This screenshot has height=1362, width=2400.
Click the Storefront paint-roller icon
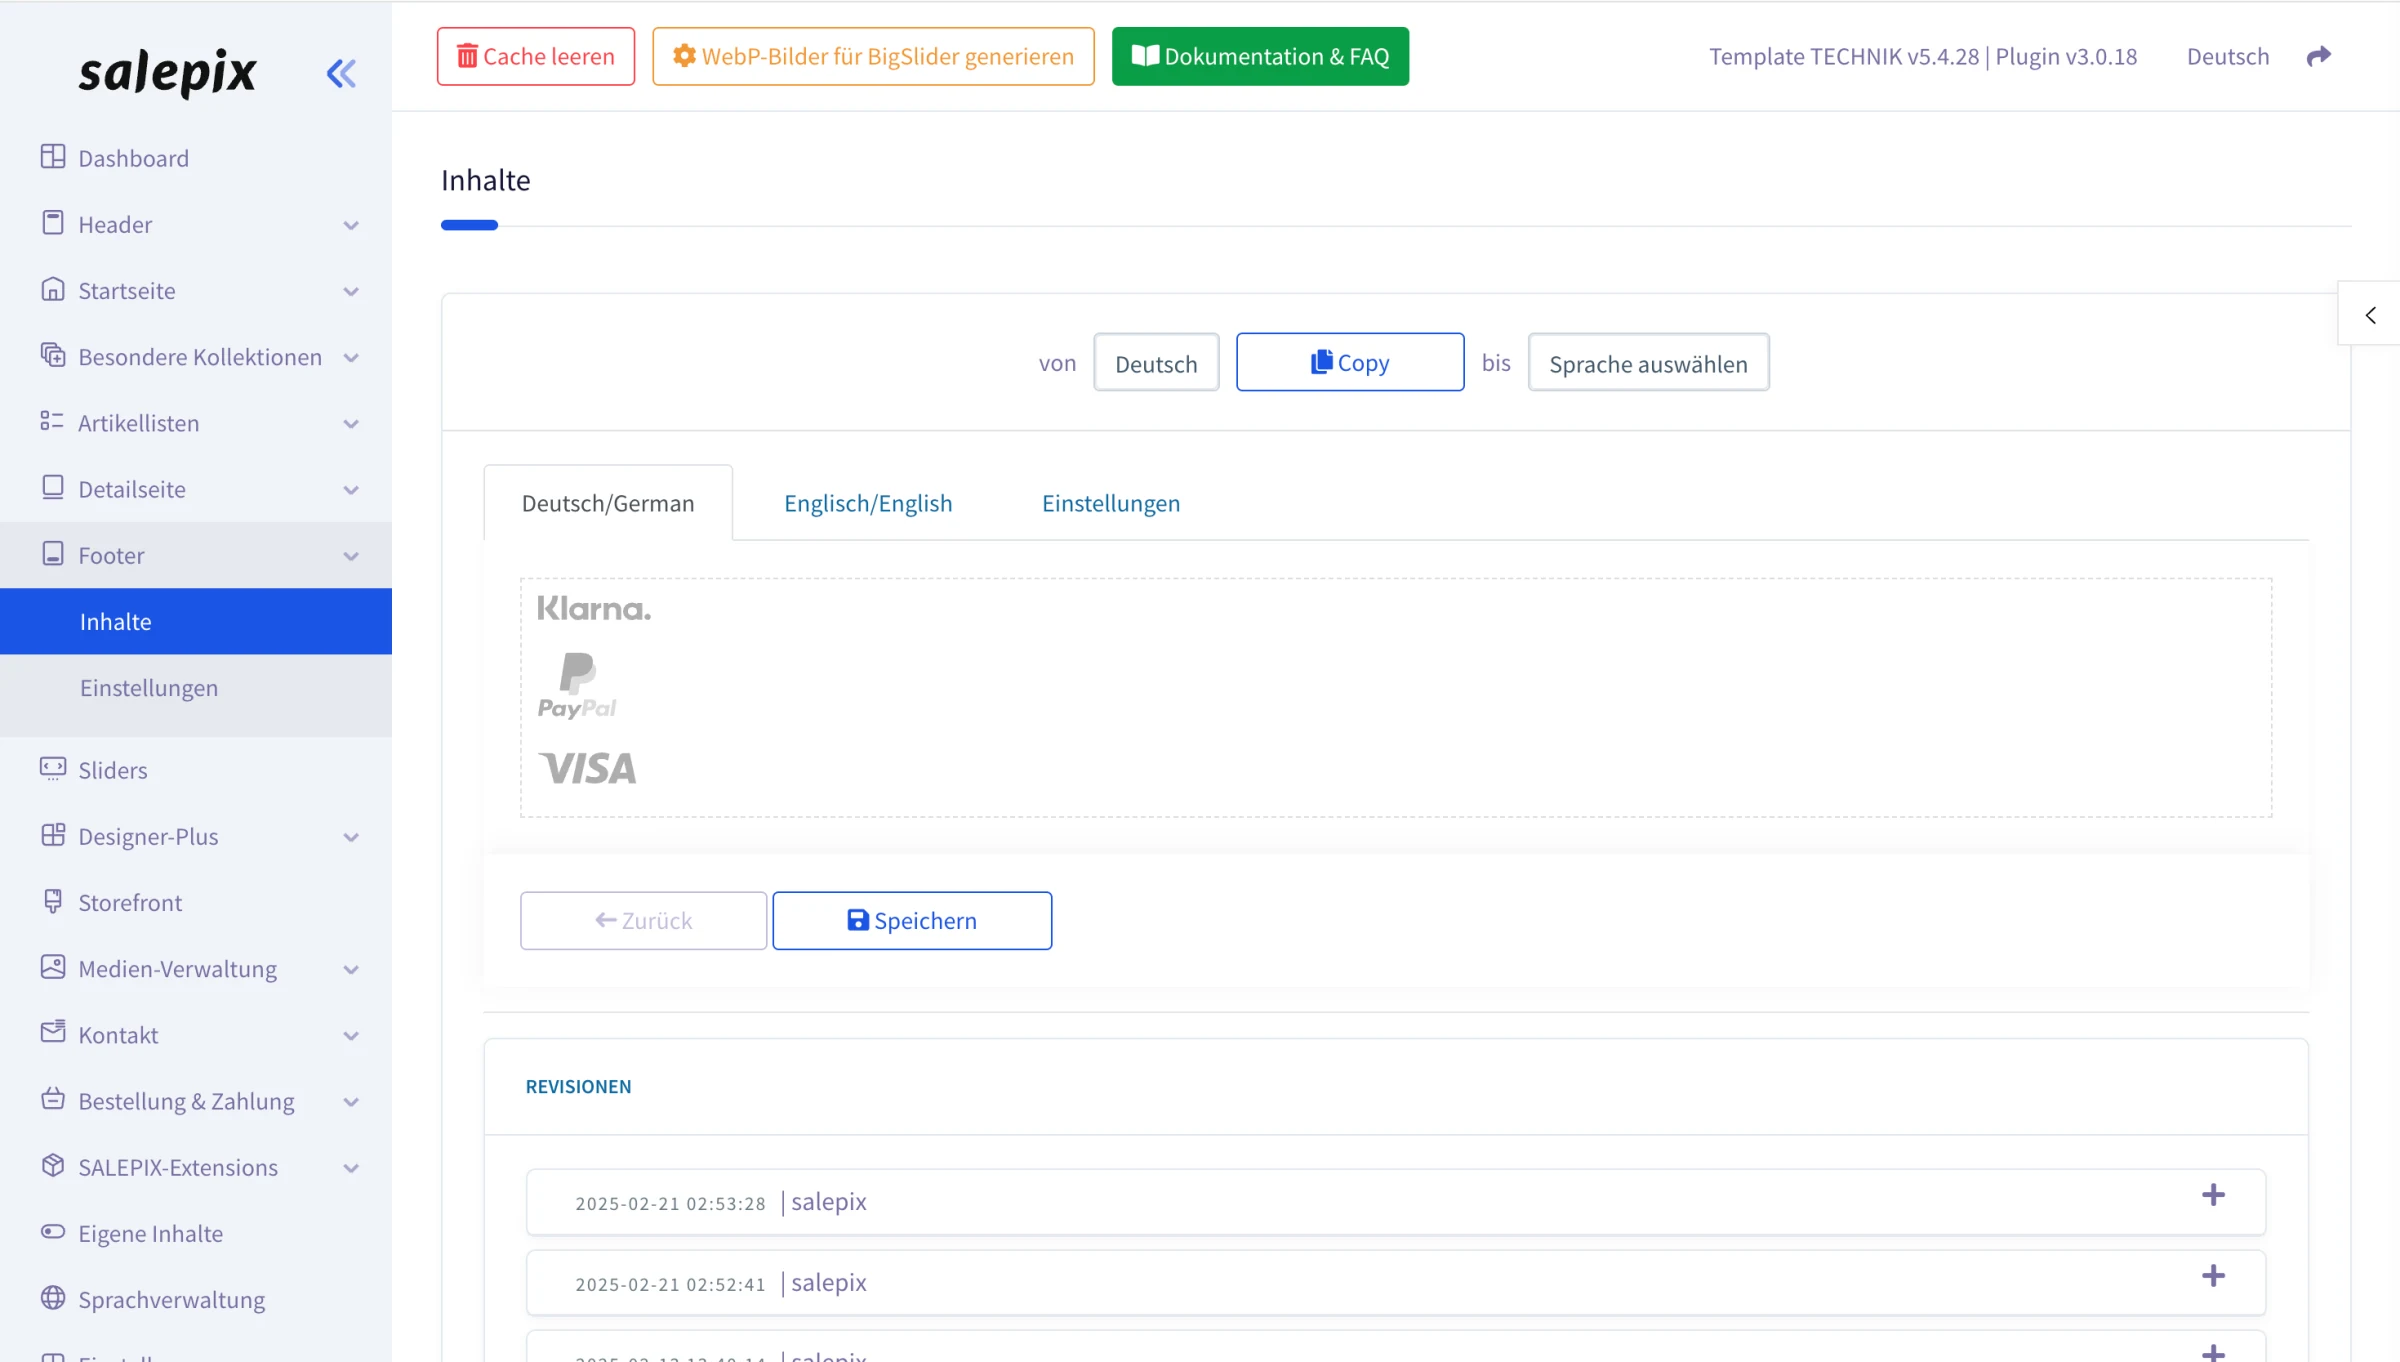coord(53,901)
